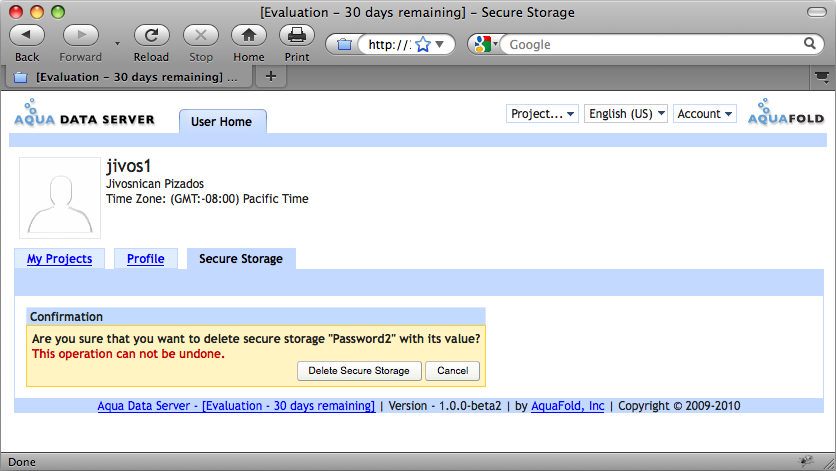The image size is (836, 471).
Task: Click the Forward arrow button
Action: tap(81, 36)
